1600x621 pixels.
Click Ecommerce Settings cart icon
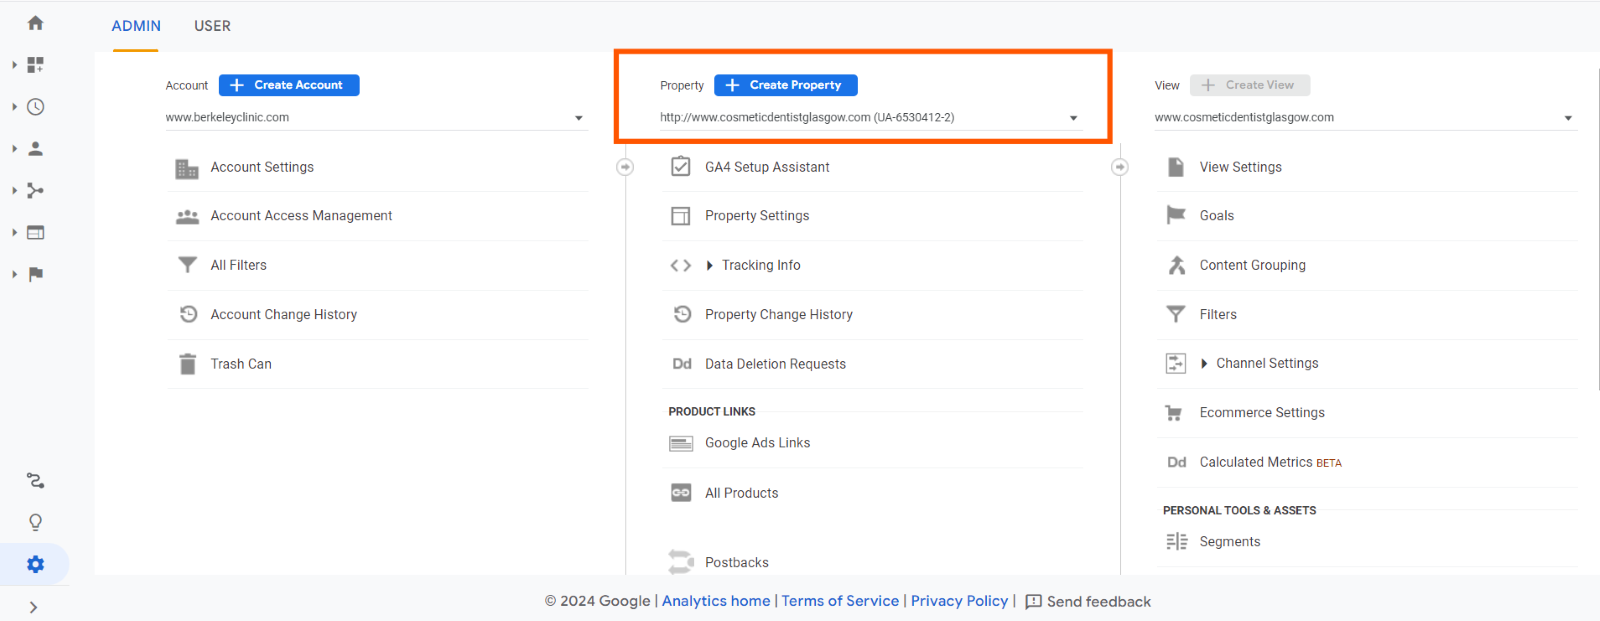1174,413
